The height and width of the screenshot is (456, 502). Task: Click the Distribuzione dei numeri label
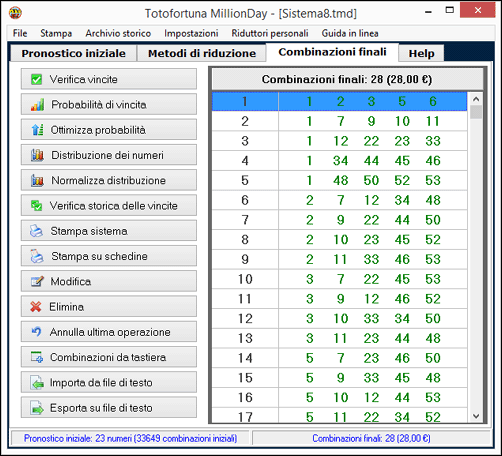tap(107, 155)
